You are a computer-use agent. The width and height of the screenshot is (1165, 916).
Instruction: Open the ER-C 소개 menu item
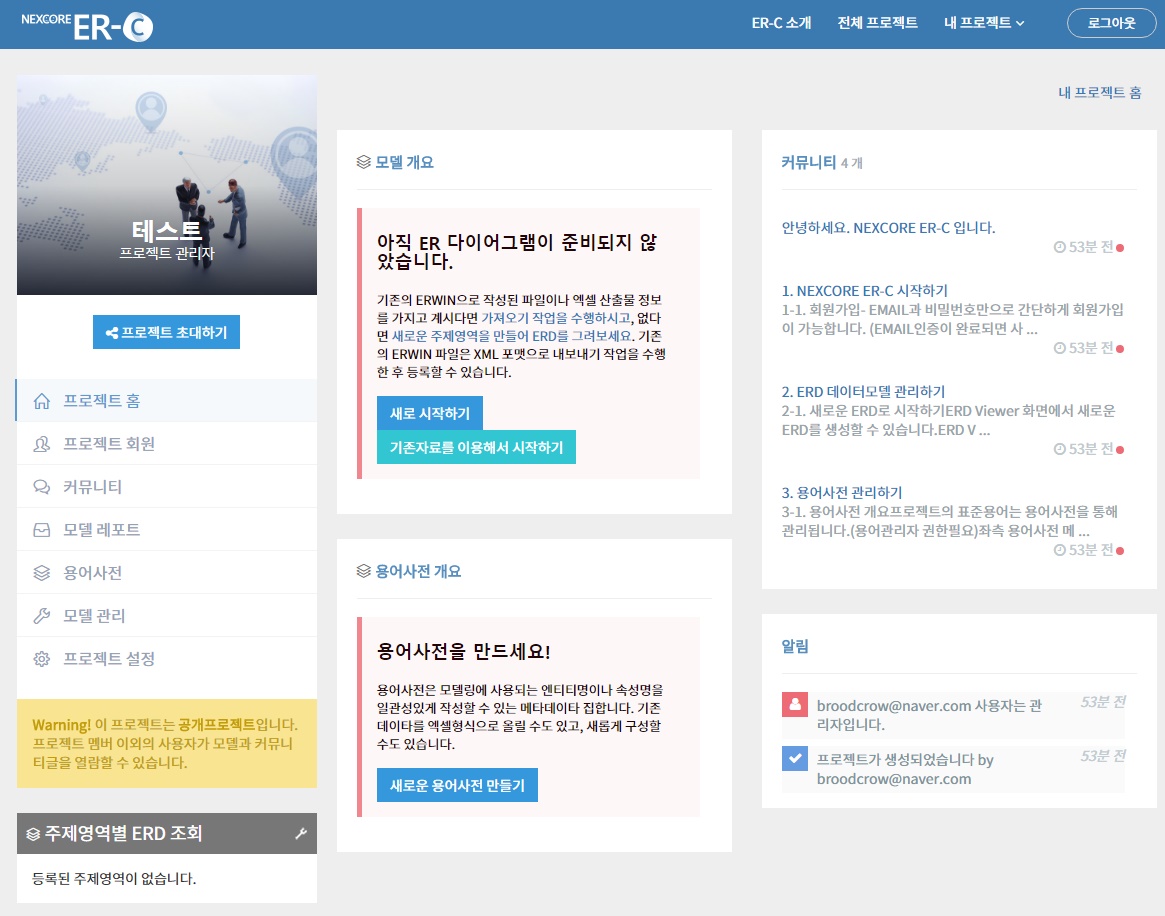click(x=781, y=23)
